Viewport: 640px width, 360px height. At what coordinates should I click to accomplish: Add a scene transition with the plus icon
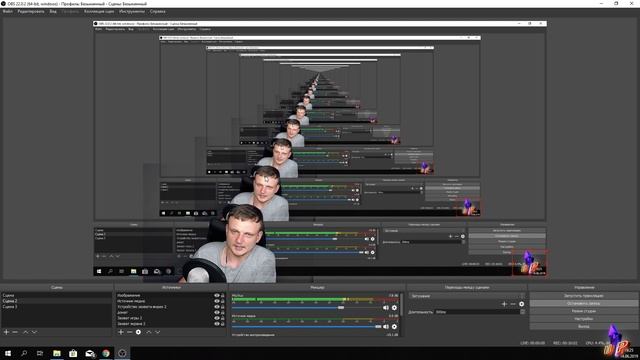(x=504, y=304)
